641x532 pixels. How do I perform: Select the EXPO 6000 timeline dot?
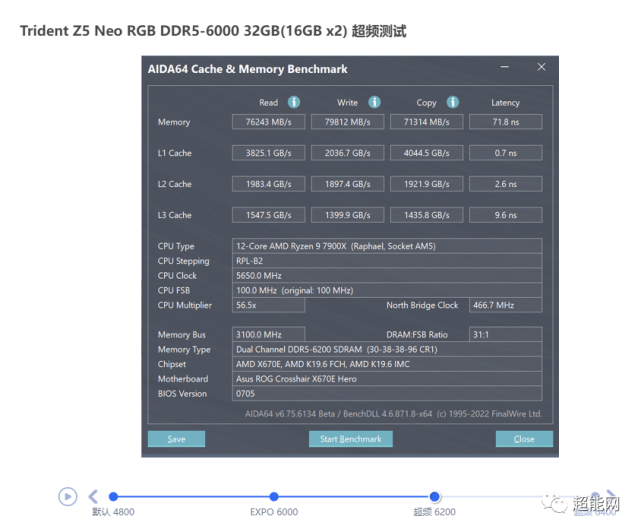pos(274,497)
